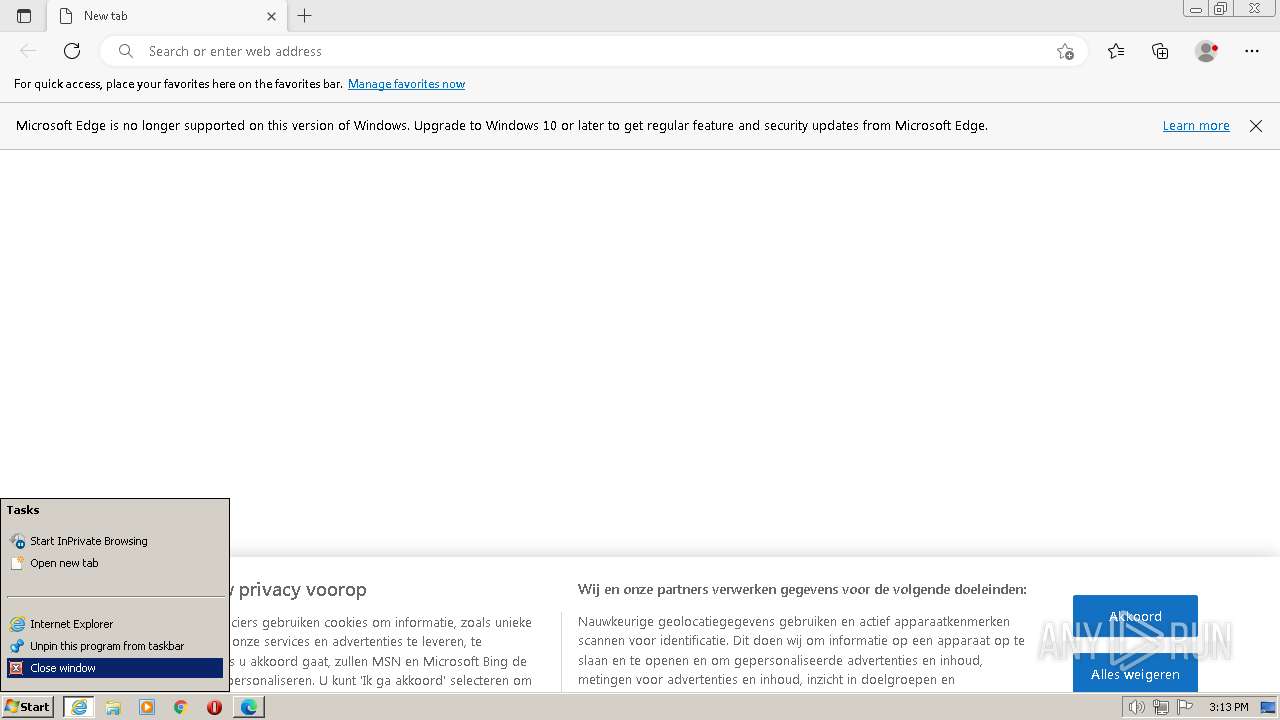This screenshot has height=720, width=1280.
Task: Switch to Microsoft Edge taskbar icon
Action: [x=248, y=707]
